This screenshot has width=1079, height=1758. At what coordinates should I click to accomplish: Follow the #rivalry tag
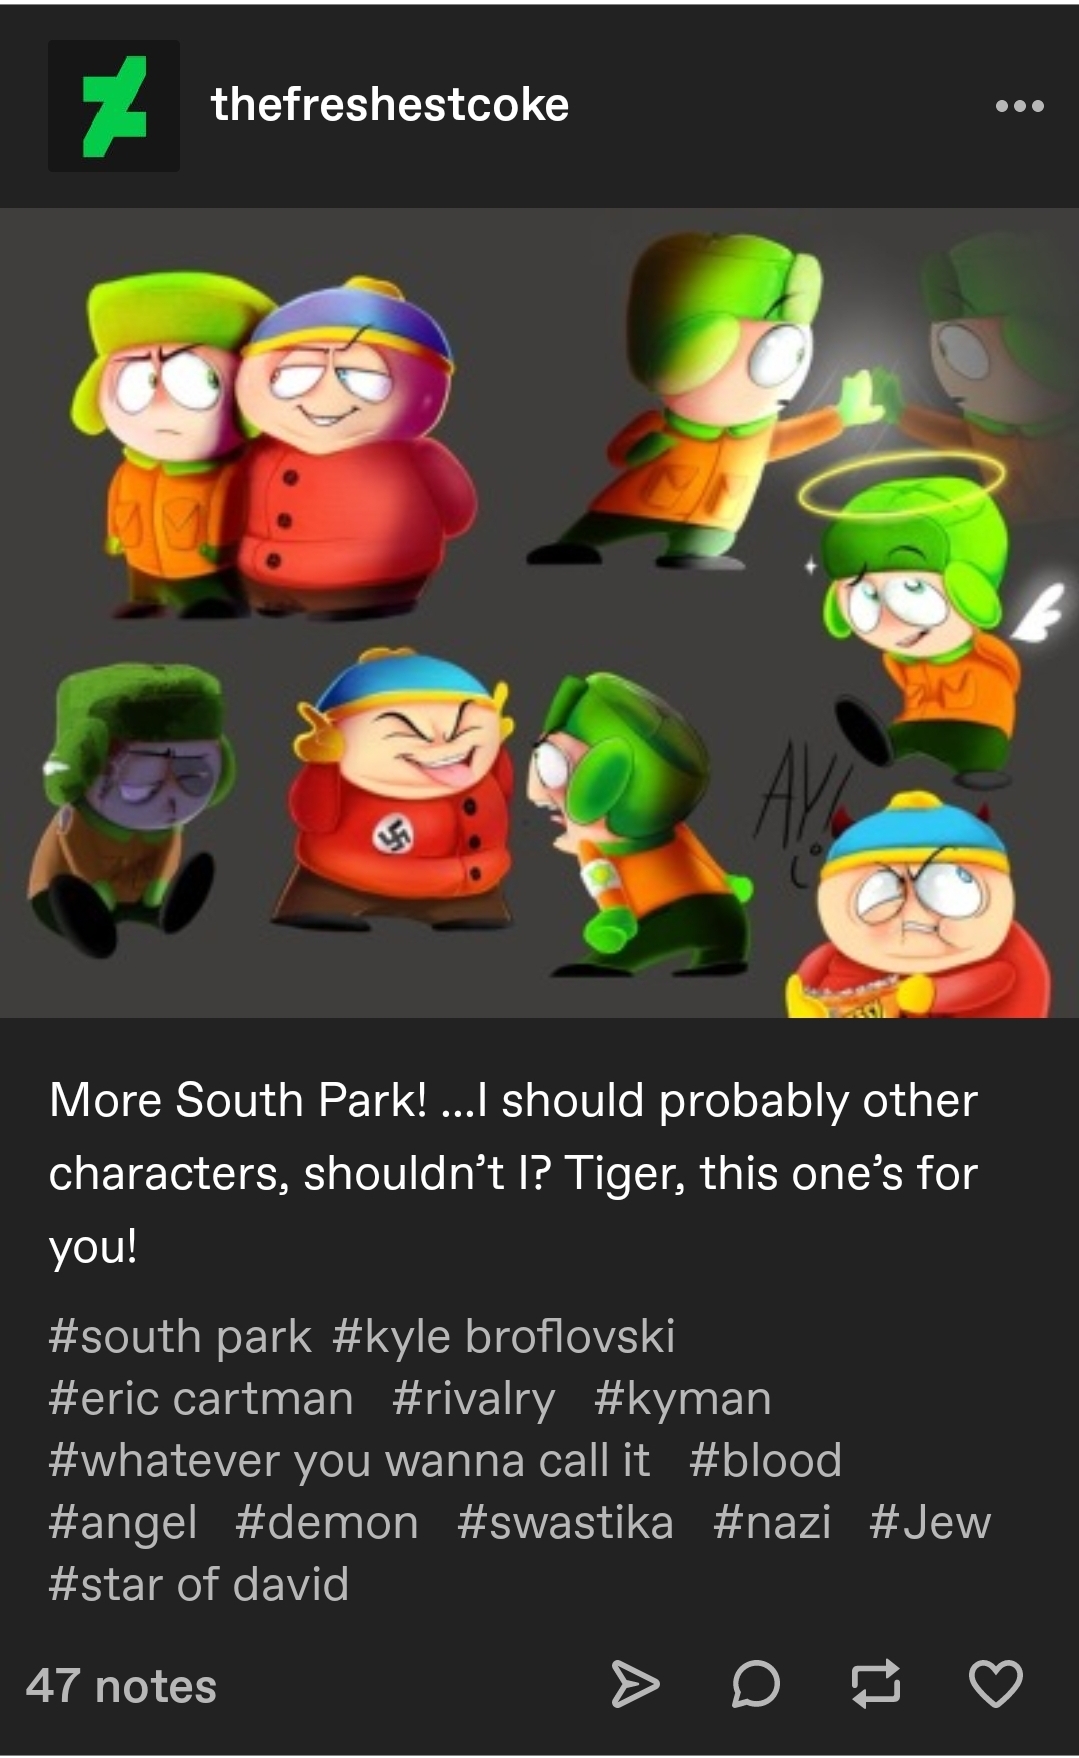(474, 1399)
